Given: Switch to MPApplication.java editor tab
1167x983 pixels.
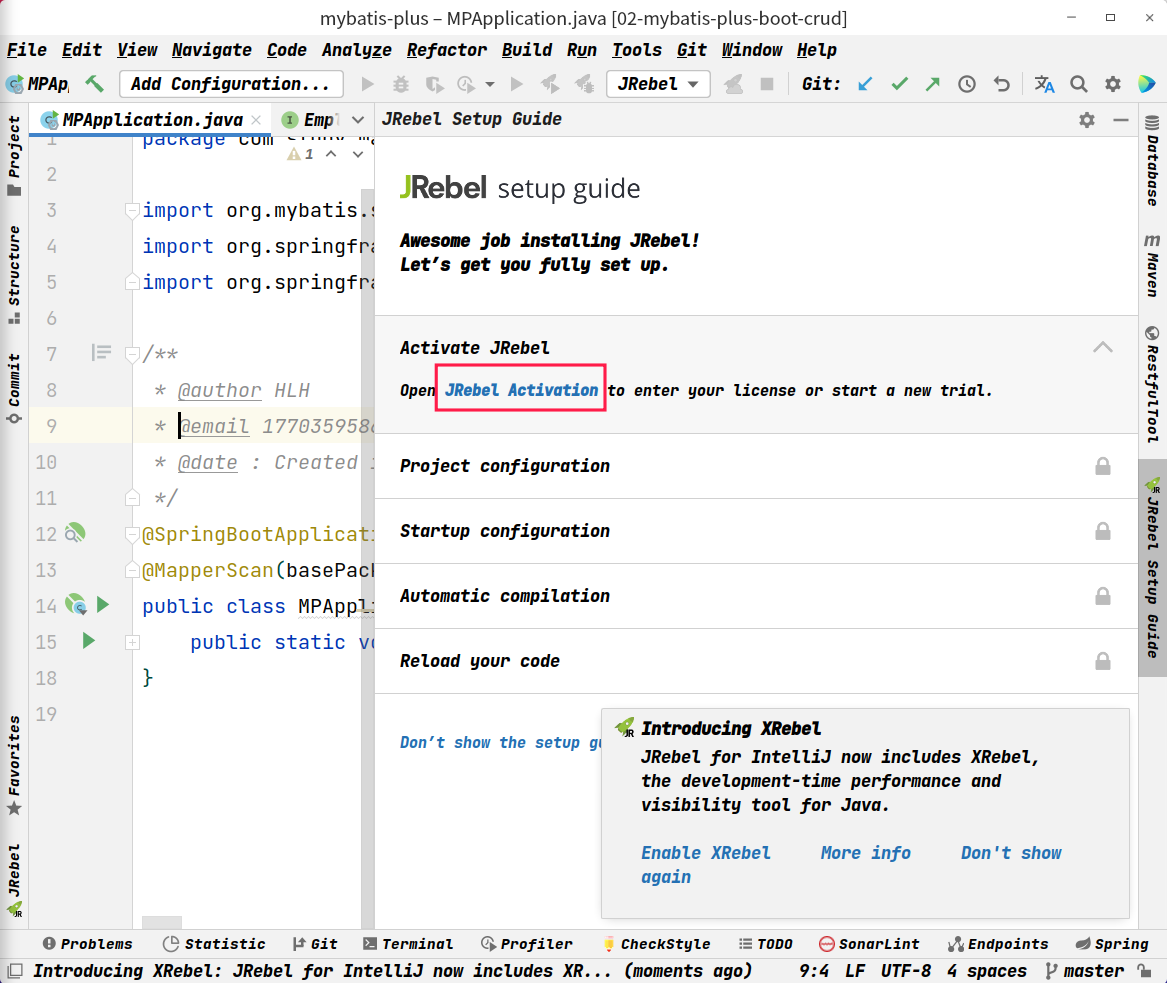Looking at the screenshot, I should (x=152, y=120).
